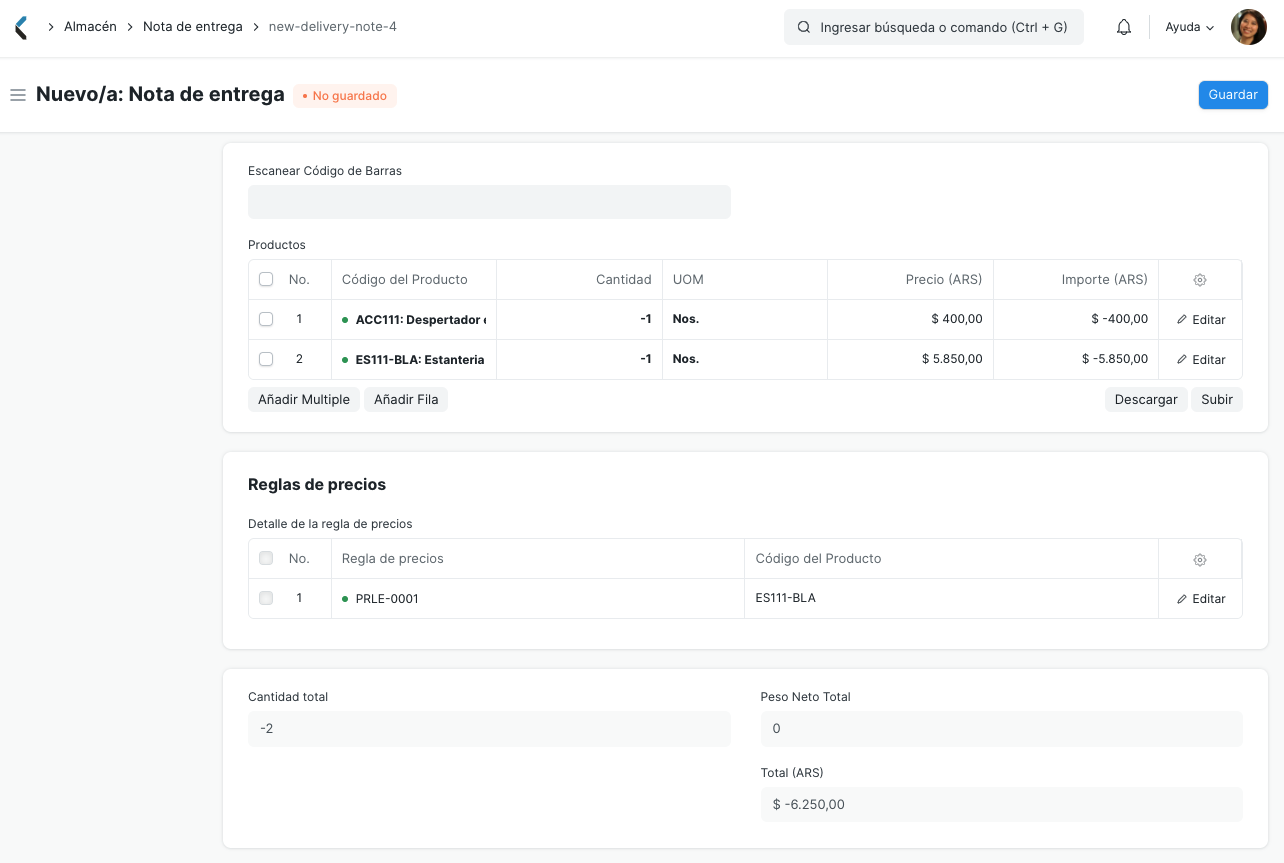Click Añadir Fila button
Screen dimensions: 1284x863
point(406,399)
